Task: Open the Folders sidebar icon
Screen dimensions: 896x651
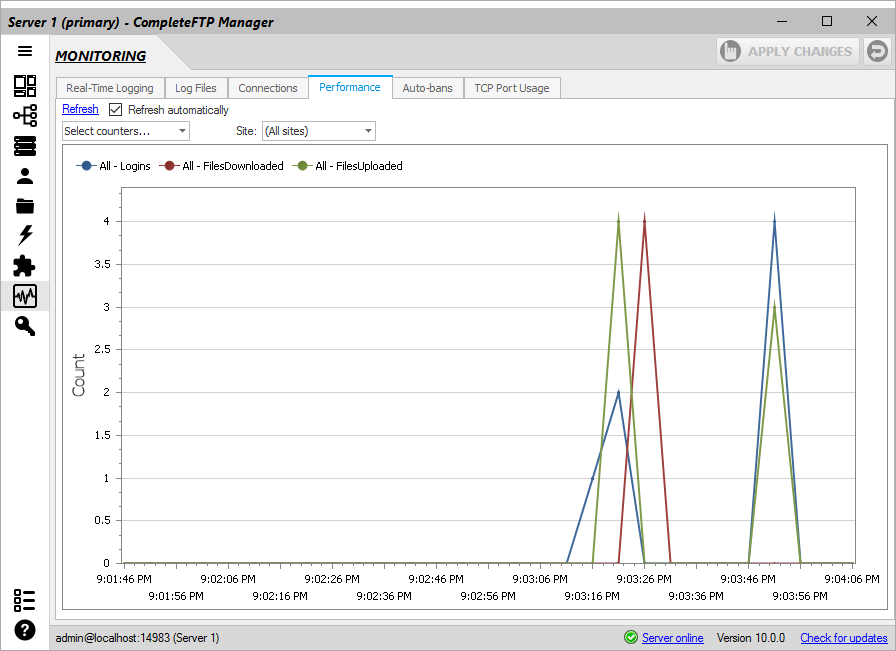Action: point(25,206)
